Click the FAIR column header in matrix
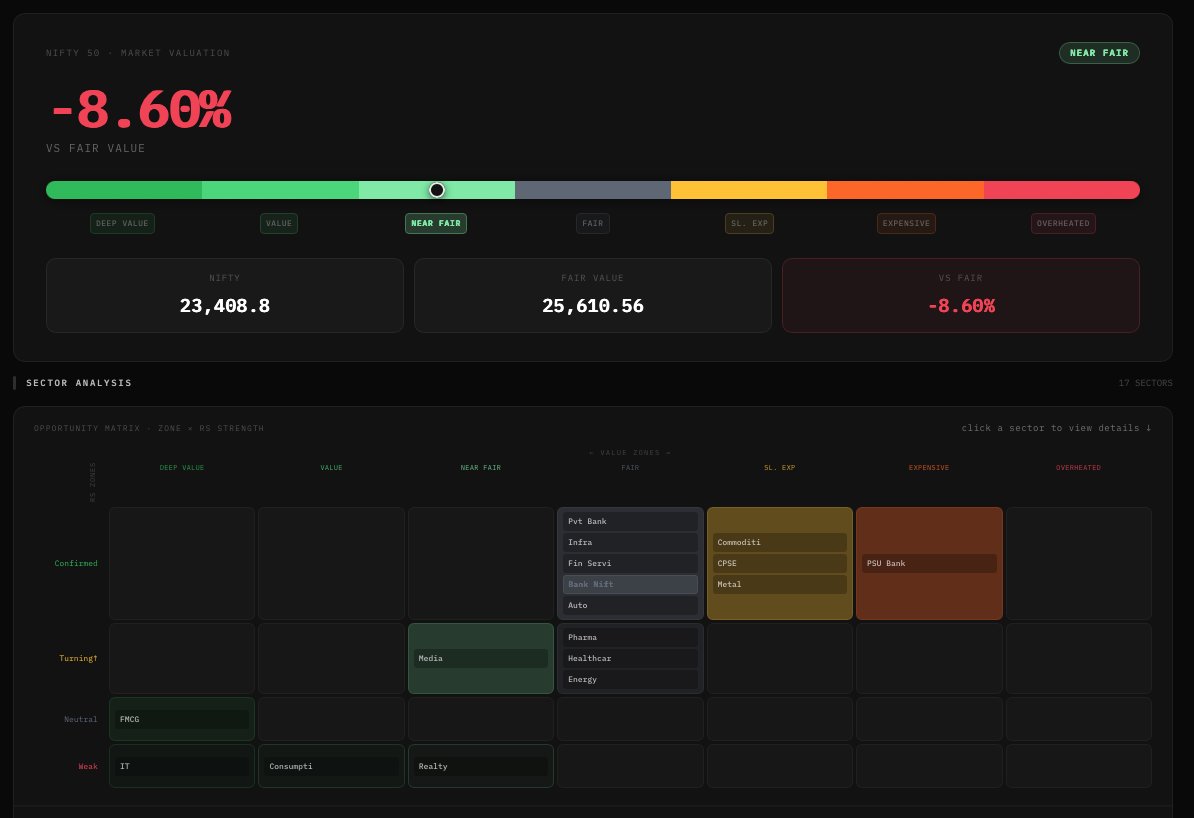 click(630, 468)
